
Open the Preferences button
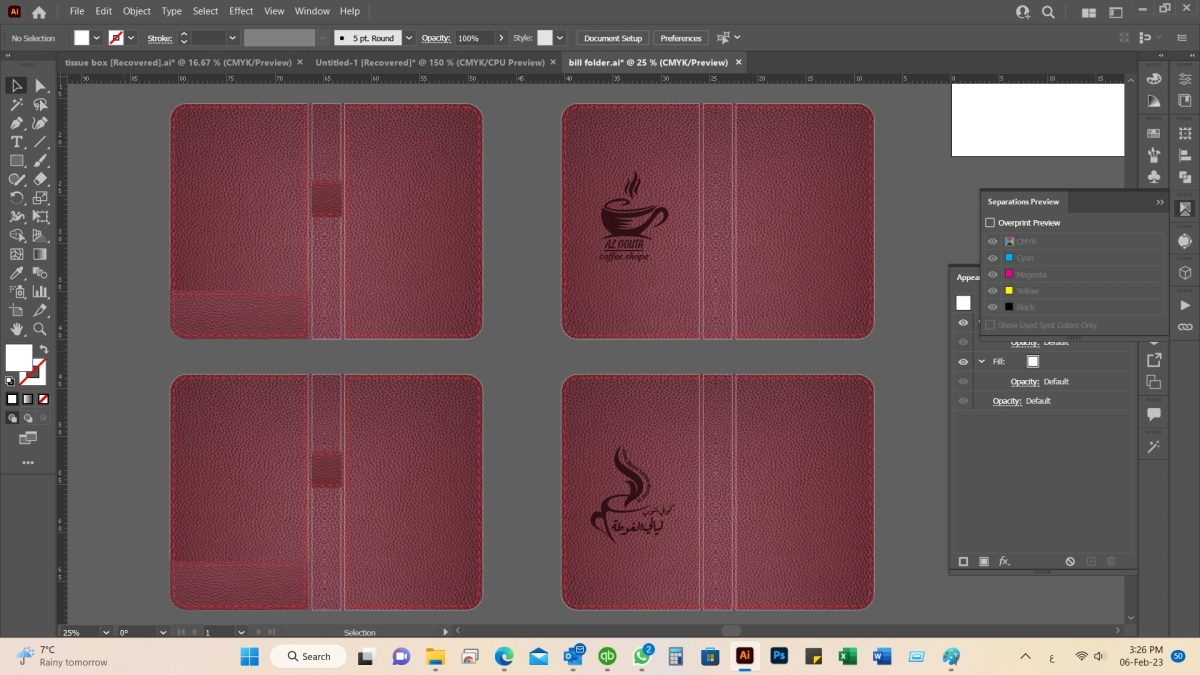coord(680,38)
